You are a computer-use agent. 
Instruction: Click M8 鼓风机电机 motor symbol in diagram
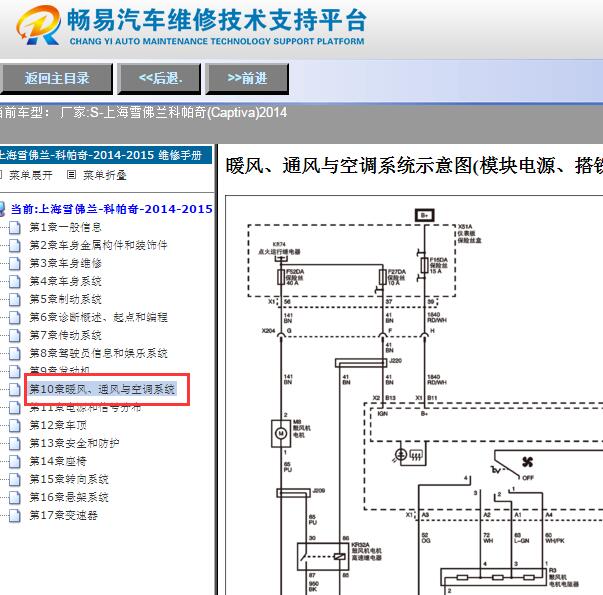[281, 433]
